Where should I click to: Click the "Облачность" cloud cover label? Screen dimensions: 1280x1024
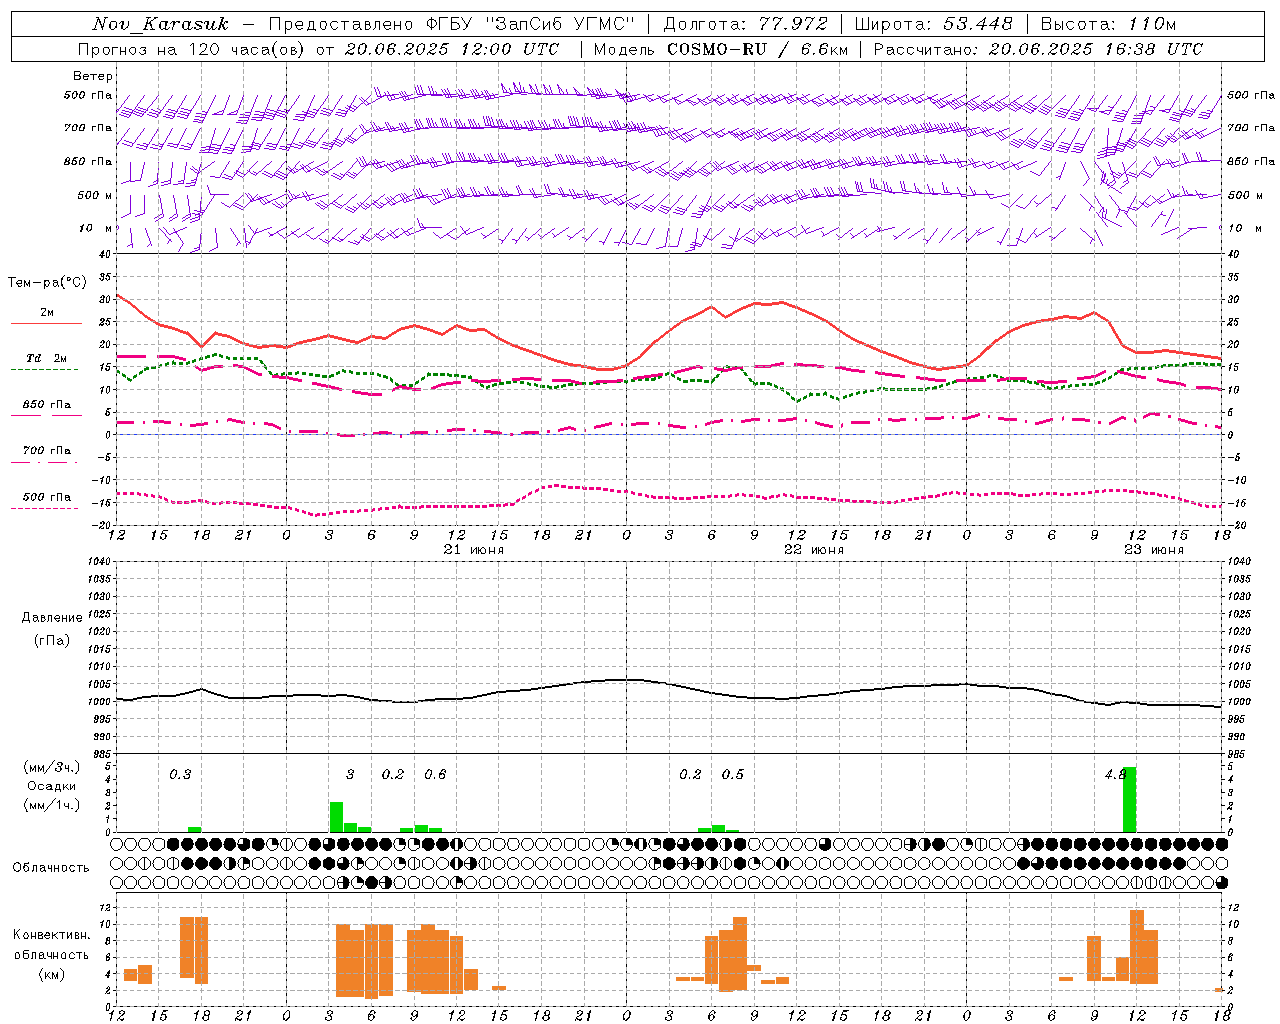point(51,867)
